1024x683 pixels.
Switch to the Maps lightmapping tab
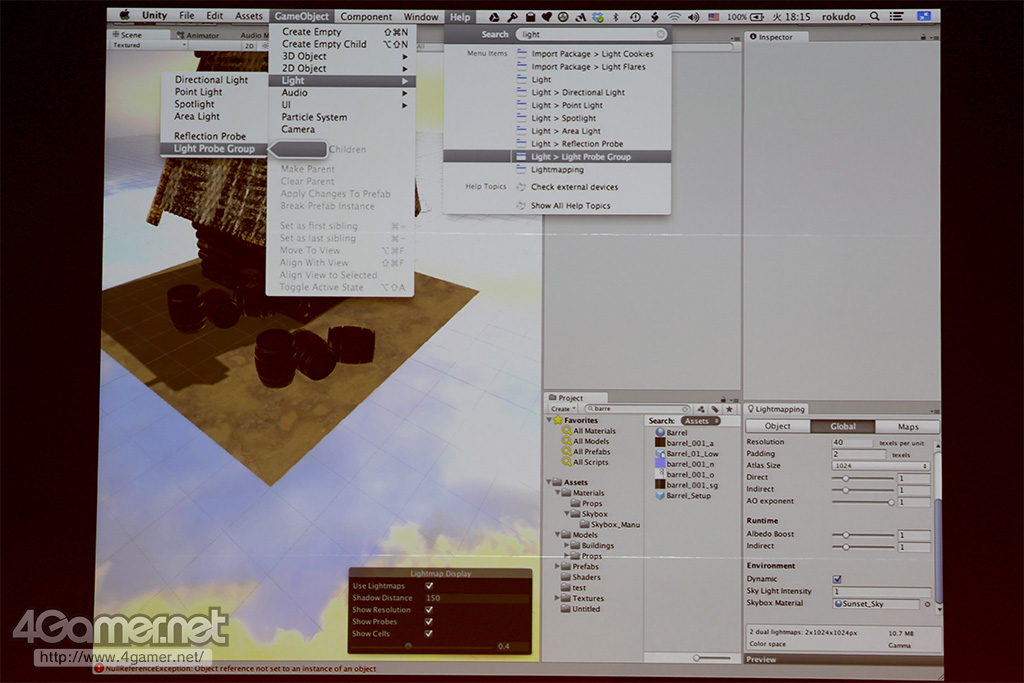907,427
